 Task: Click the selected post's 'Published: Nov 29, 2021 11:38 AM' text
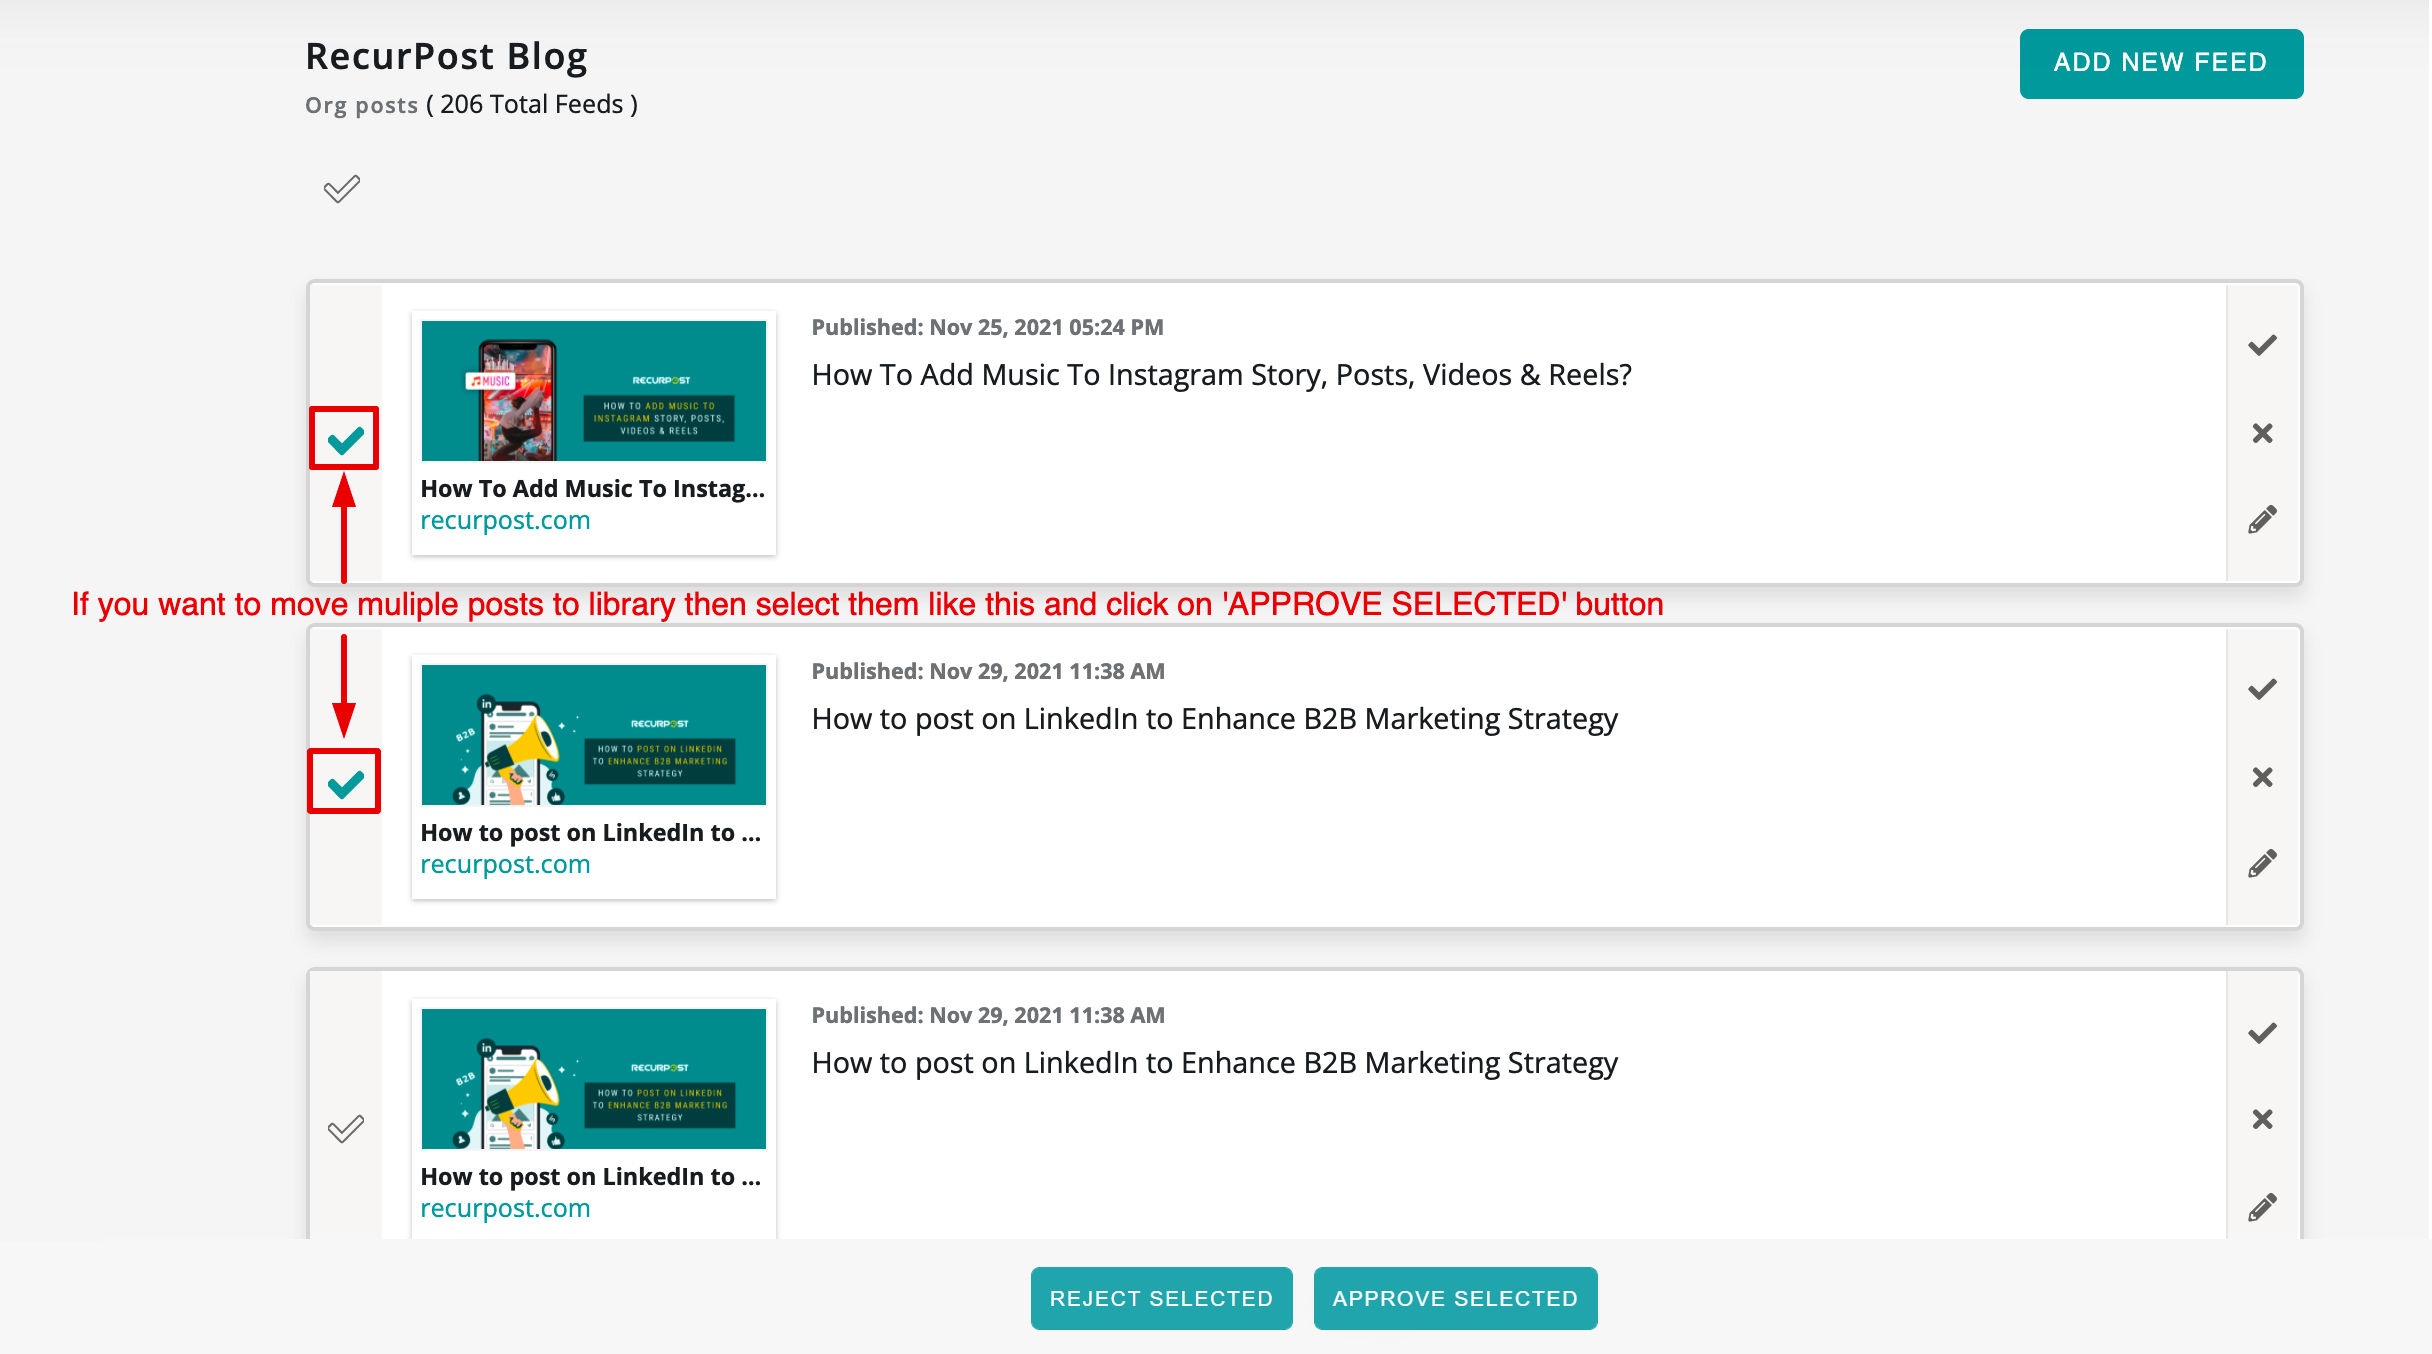[988, 671]
